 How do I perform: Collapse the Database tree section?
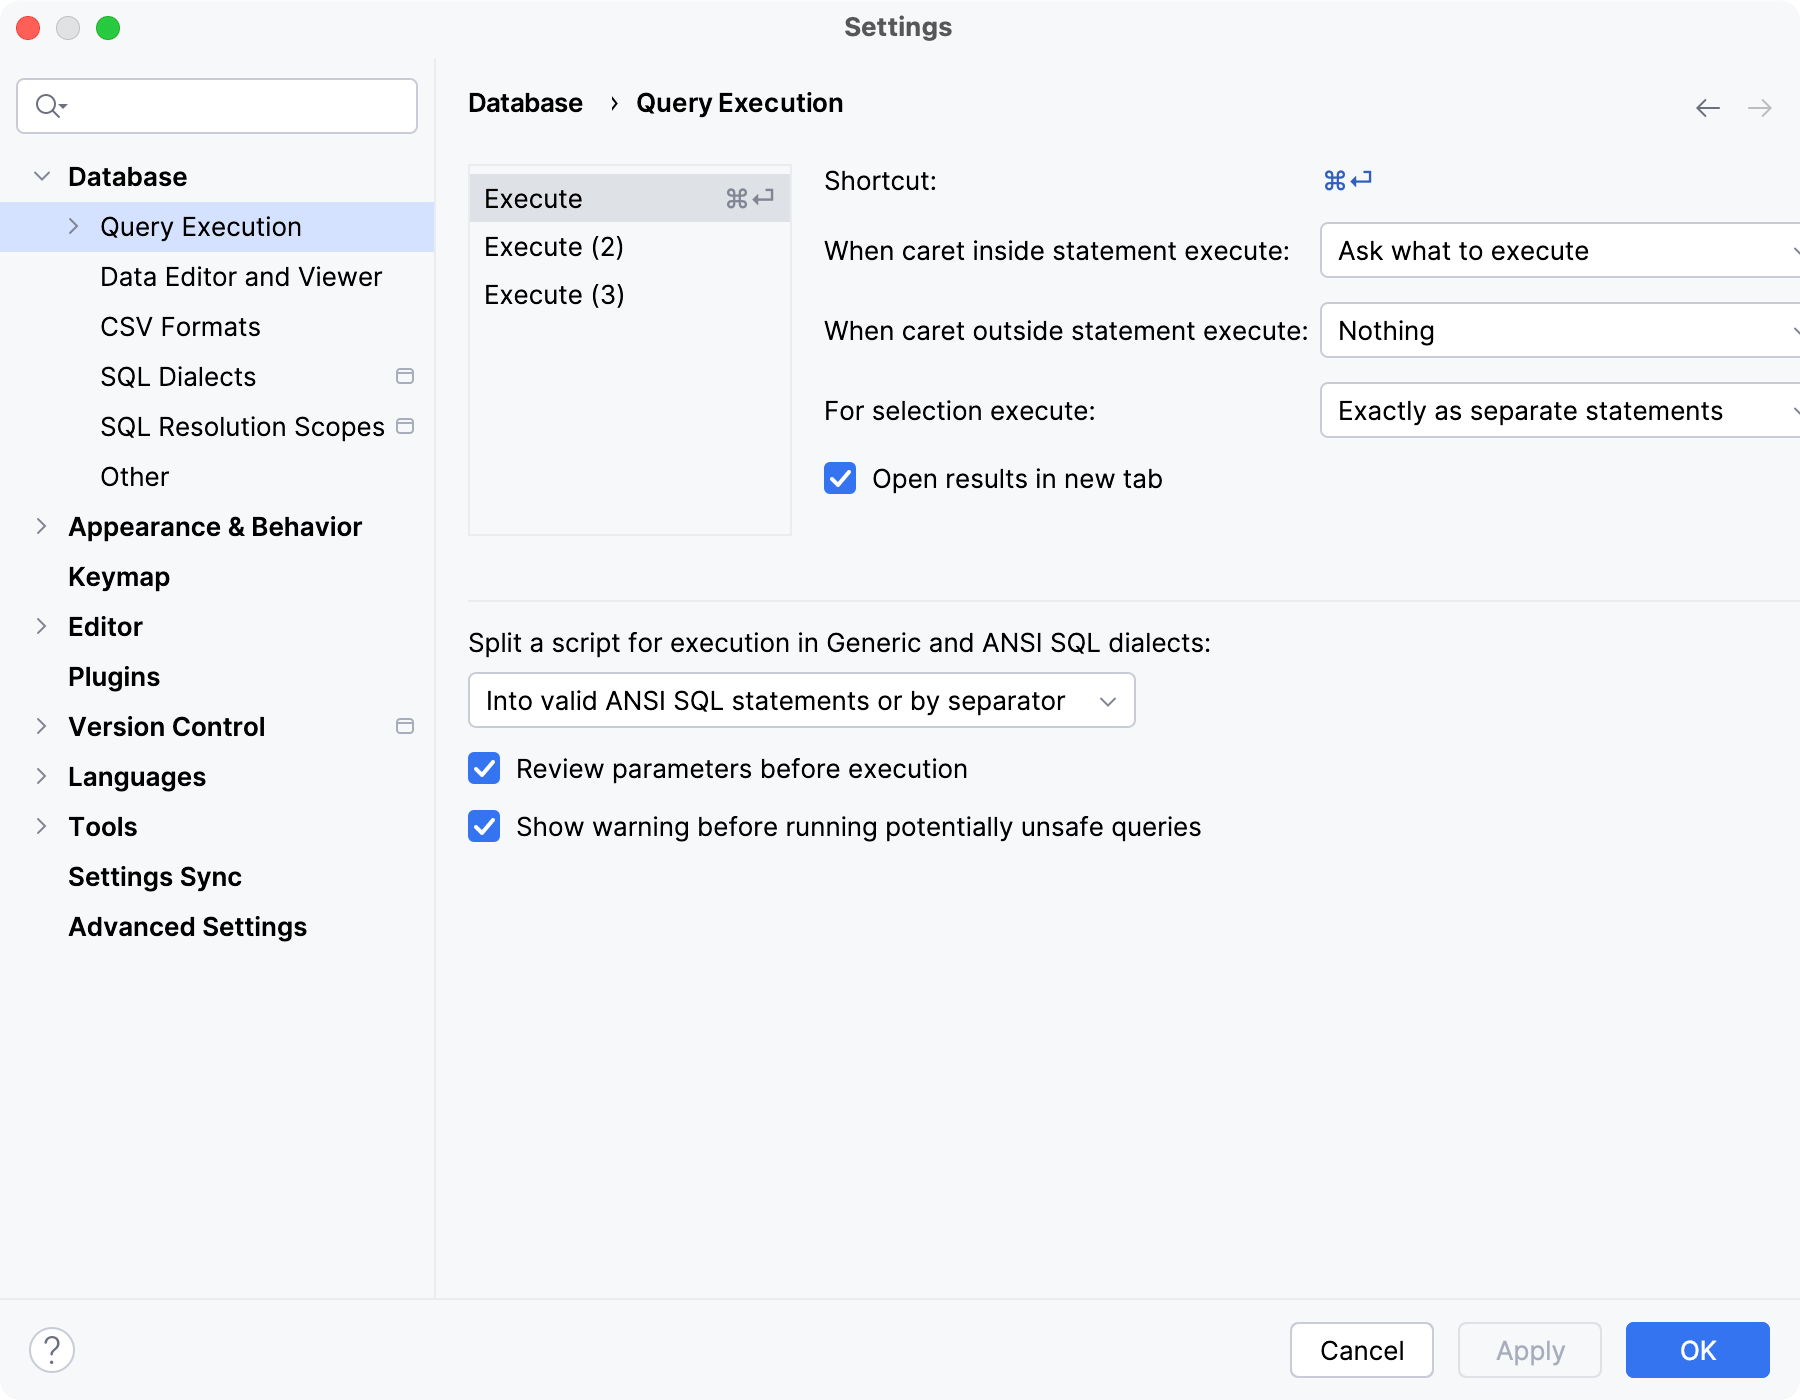42,177
